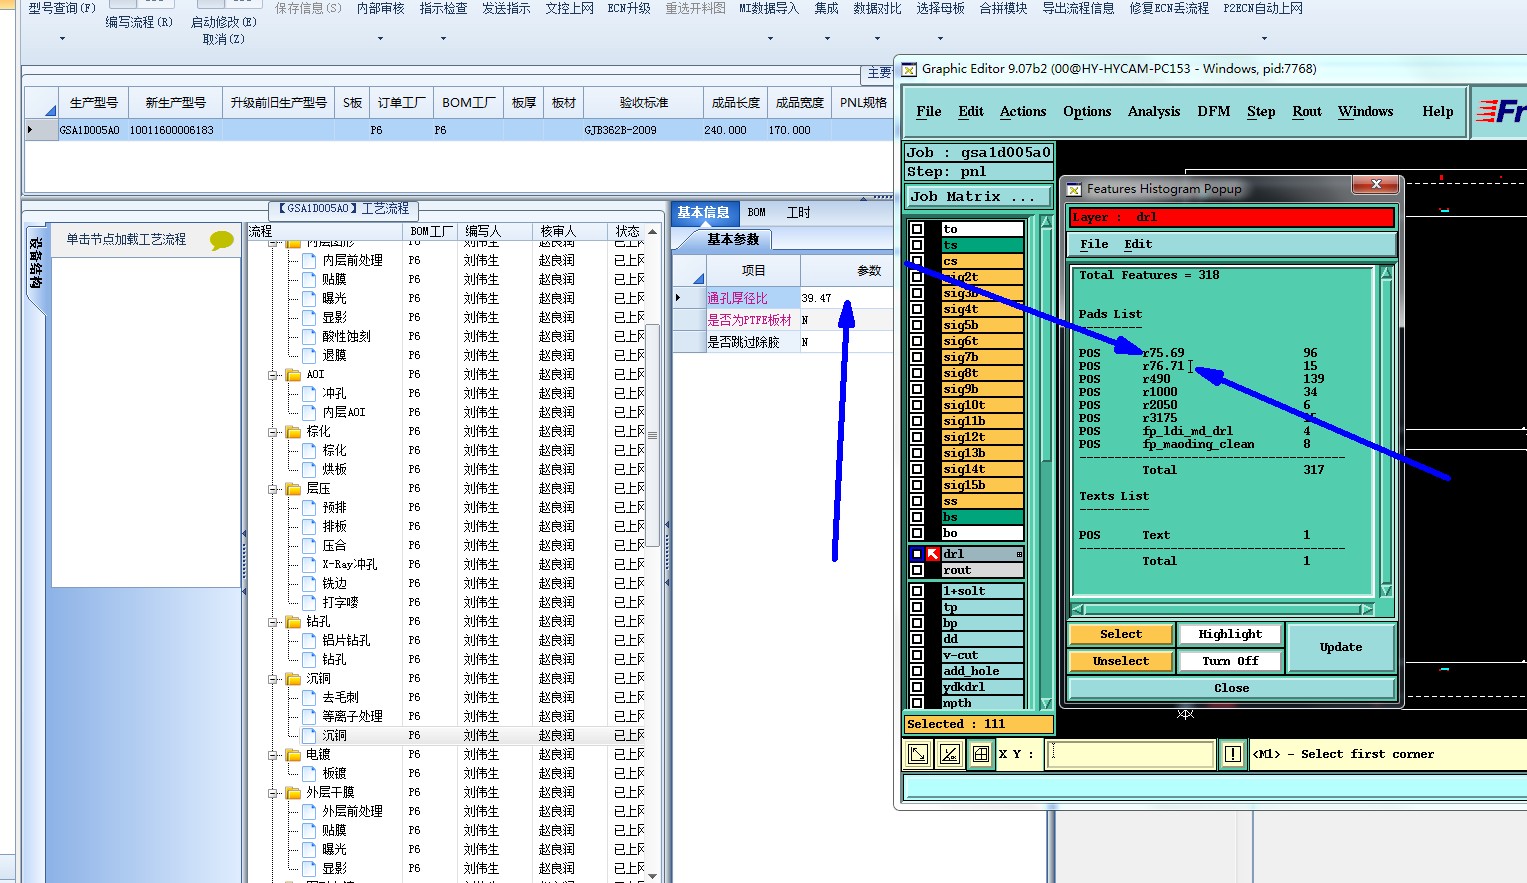
Task: Click the Graphic Editor window title icon
Action: (x=909, y=69)
